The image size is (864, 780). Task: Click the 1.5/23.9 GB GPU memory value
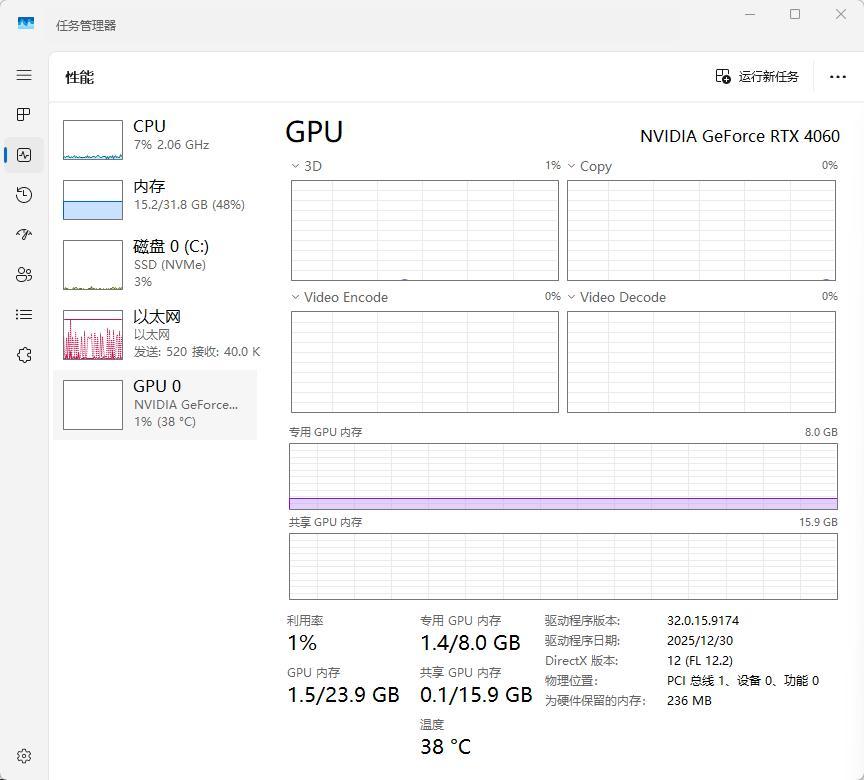(343, 695)
